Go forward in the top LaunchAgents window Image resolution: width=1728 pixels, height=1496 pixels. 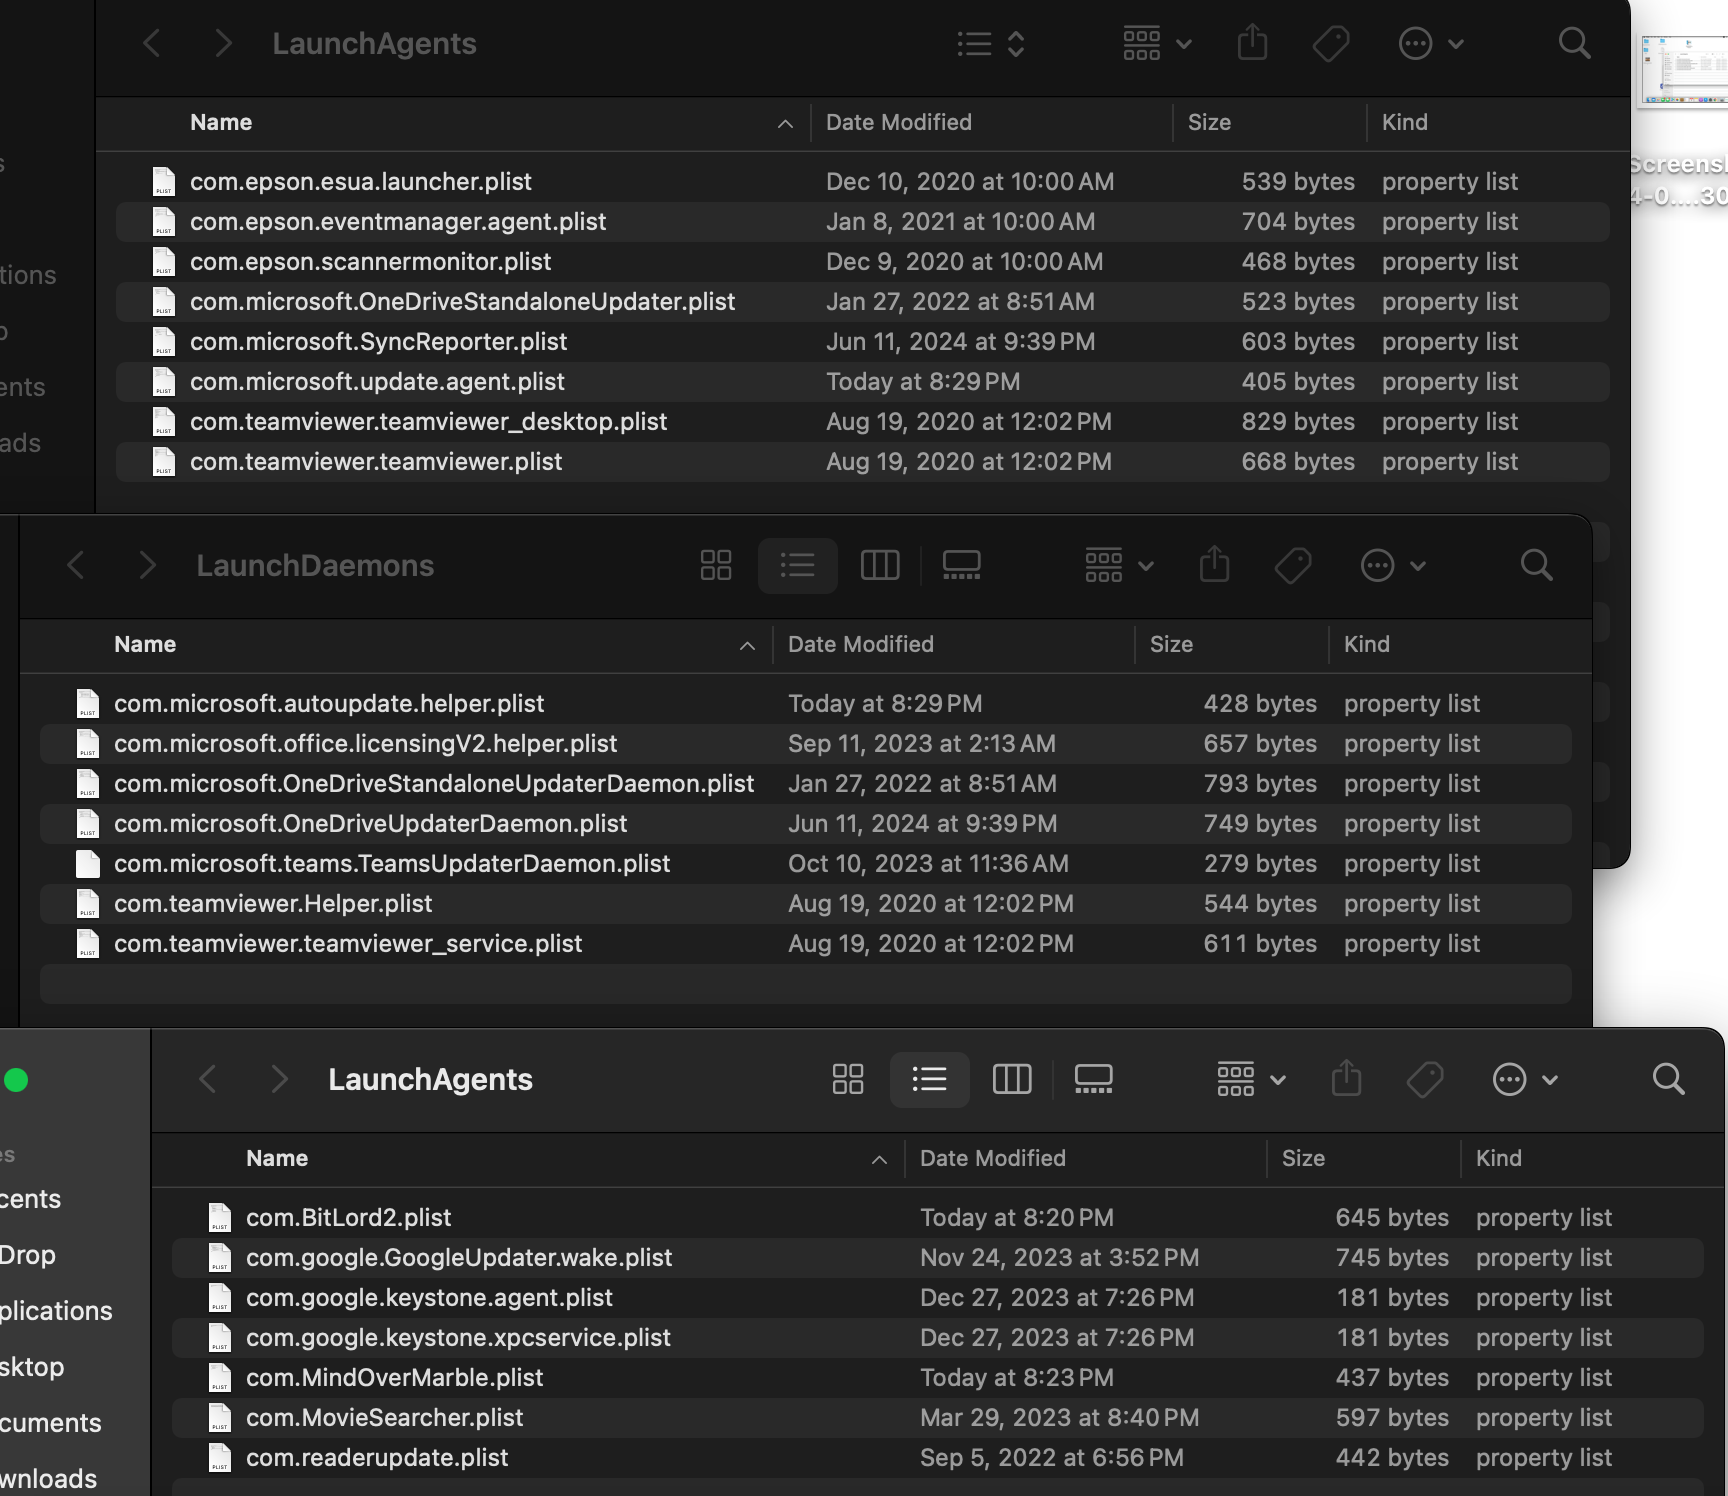click(223, 43)
